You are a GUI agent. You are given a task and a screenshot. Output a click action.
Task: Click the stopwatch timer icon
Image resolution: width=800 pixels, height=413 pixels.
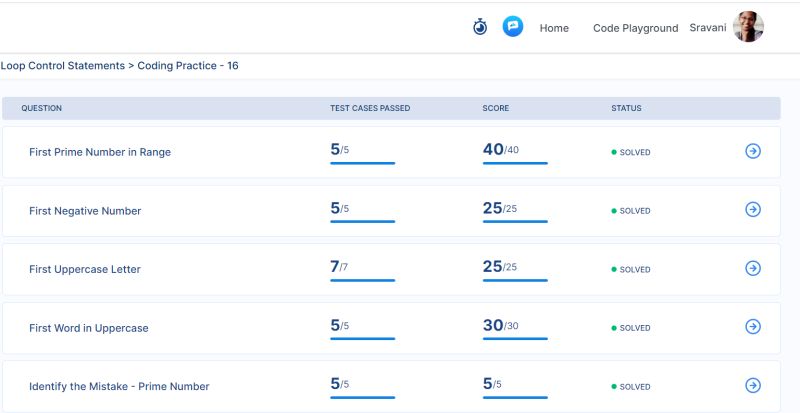[480, 27]
